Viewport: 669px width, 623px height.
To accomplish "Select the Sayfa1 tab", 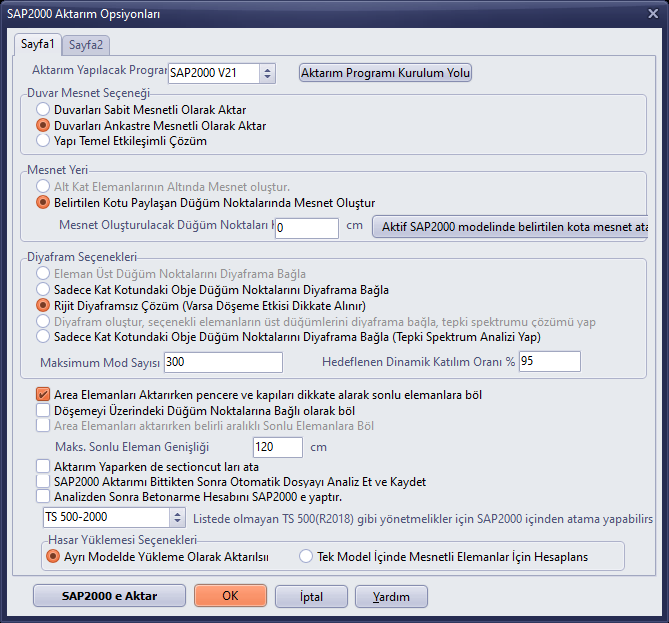I will tap(38, 44).
